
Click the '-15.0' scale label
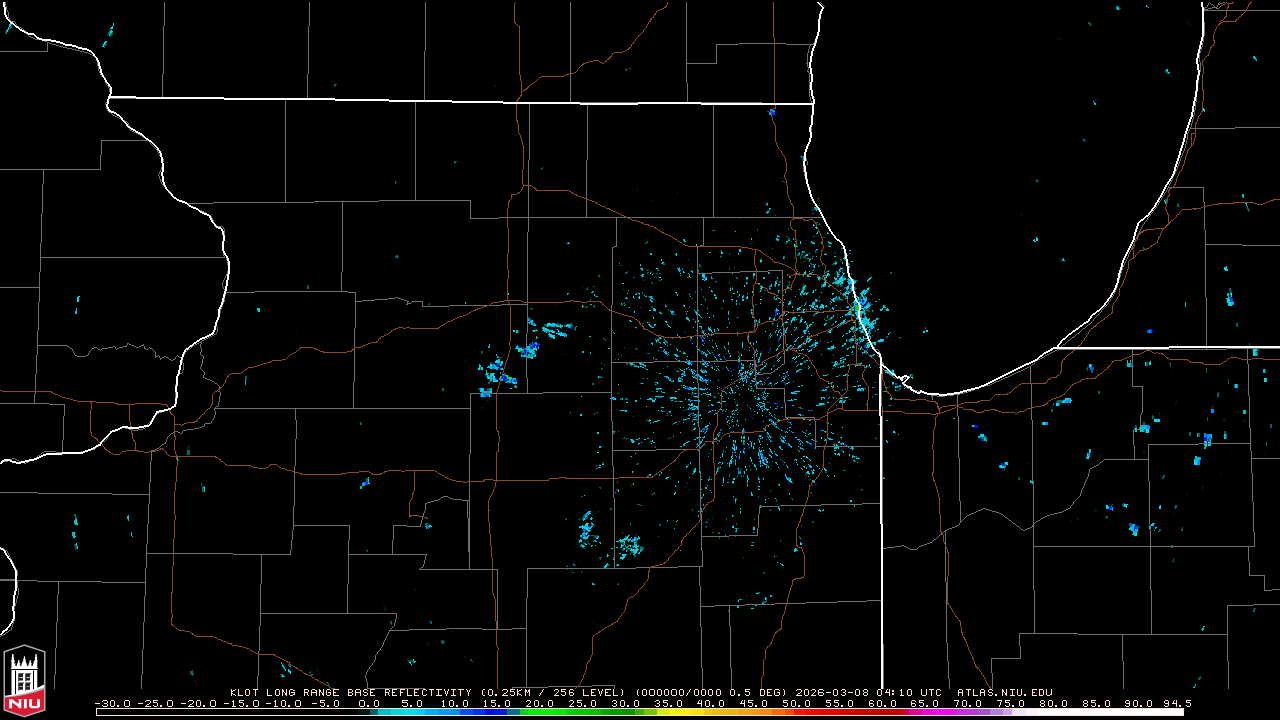pos(241,703)
